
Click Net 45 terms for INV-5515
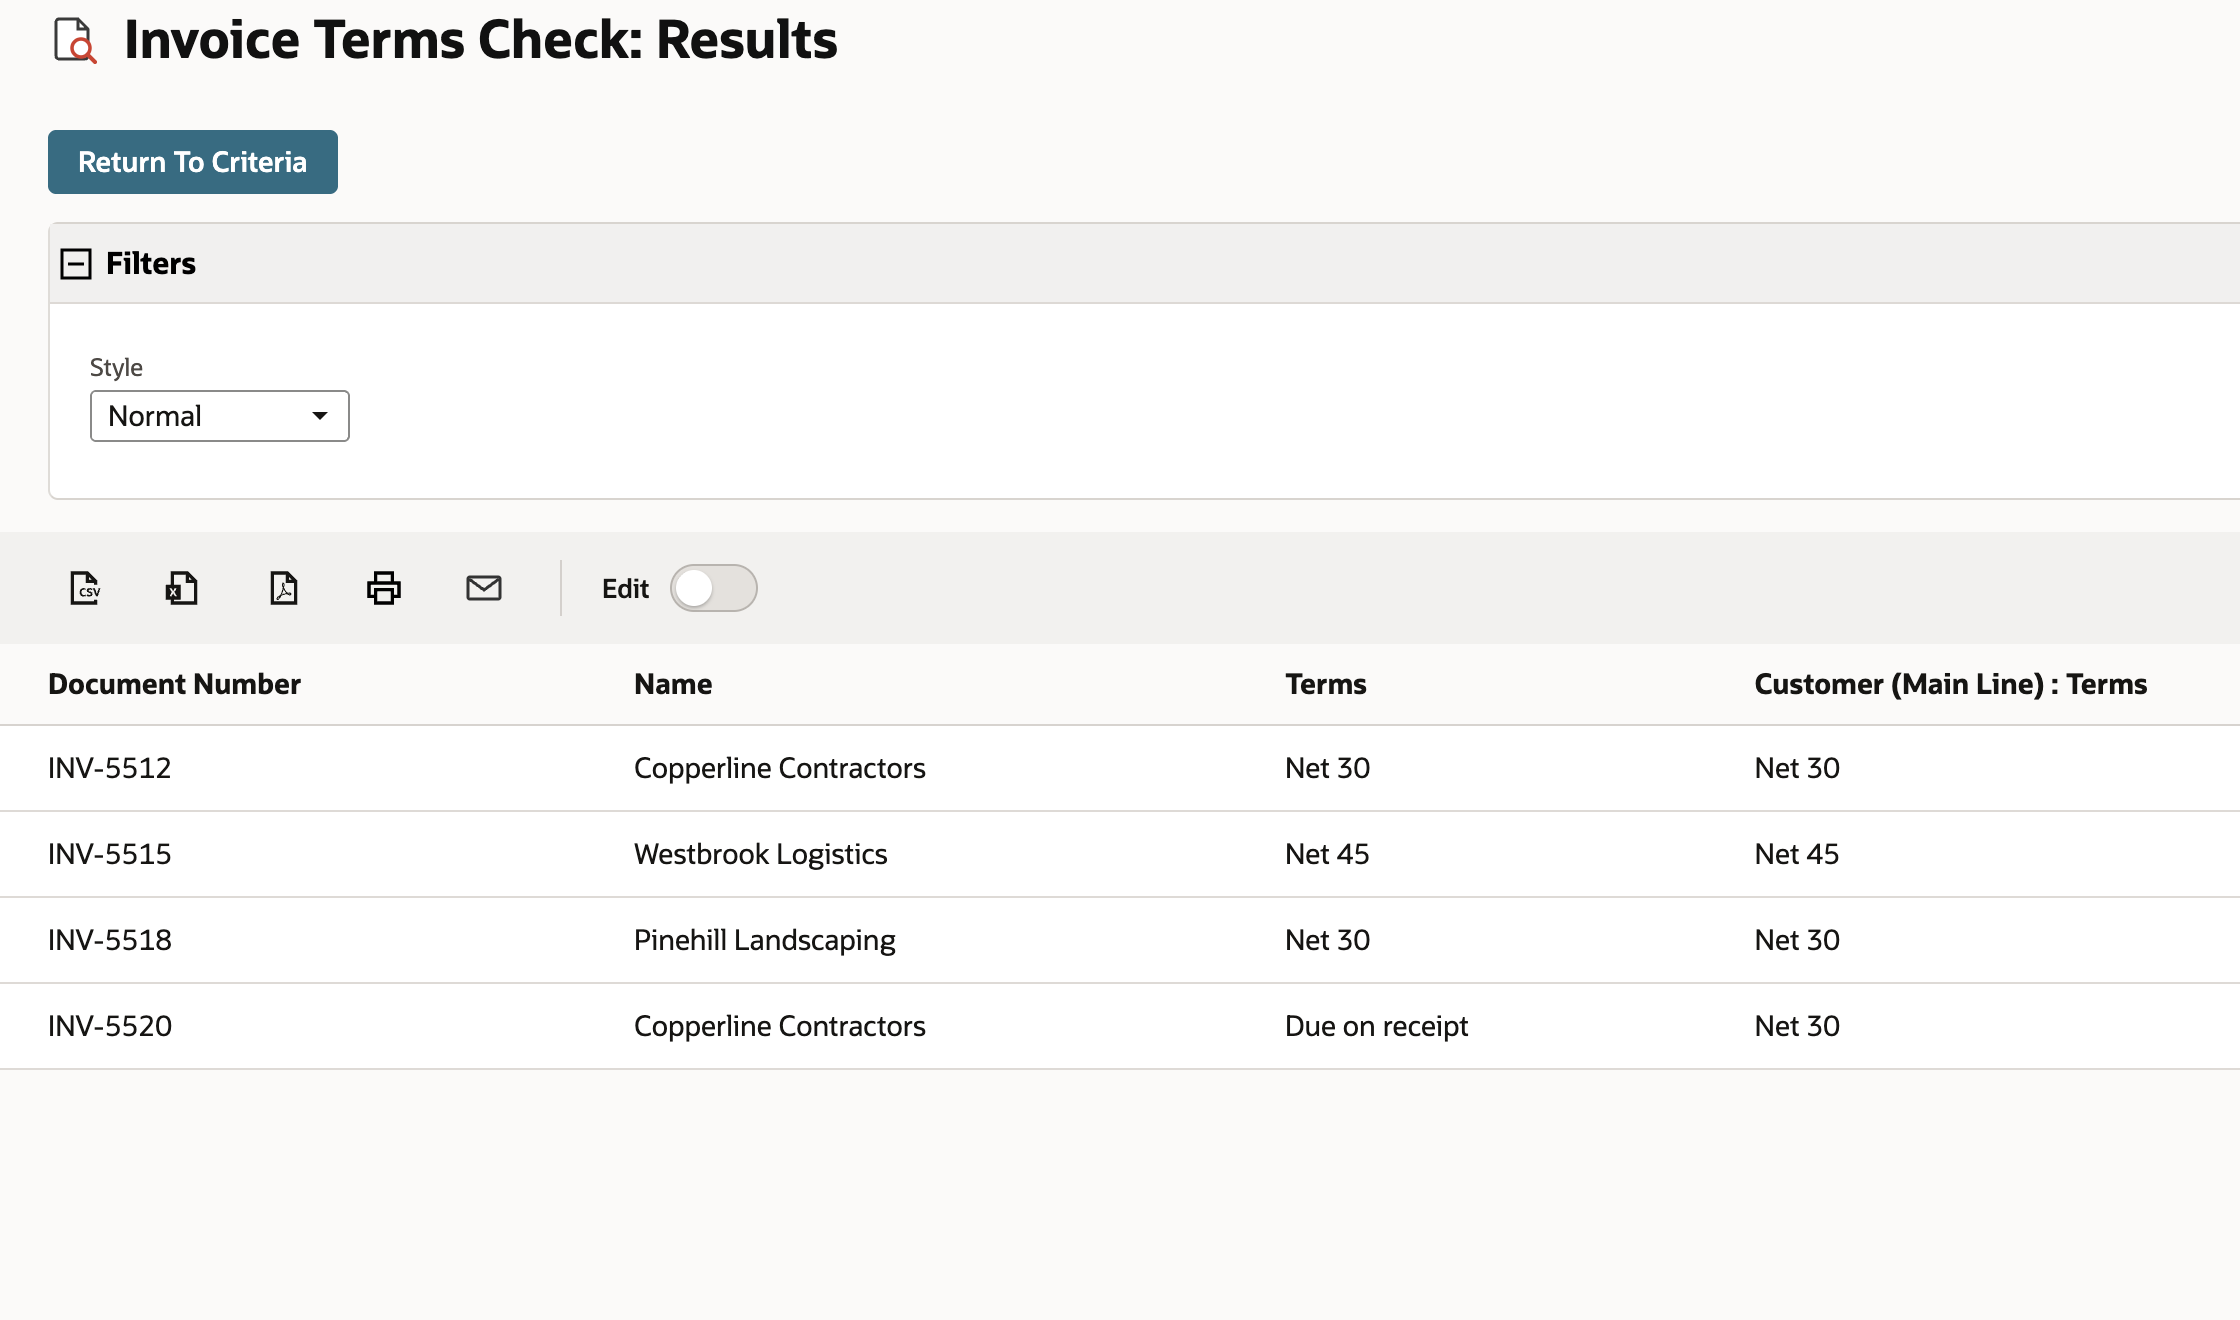[x=1327, y=854]
